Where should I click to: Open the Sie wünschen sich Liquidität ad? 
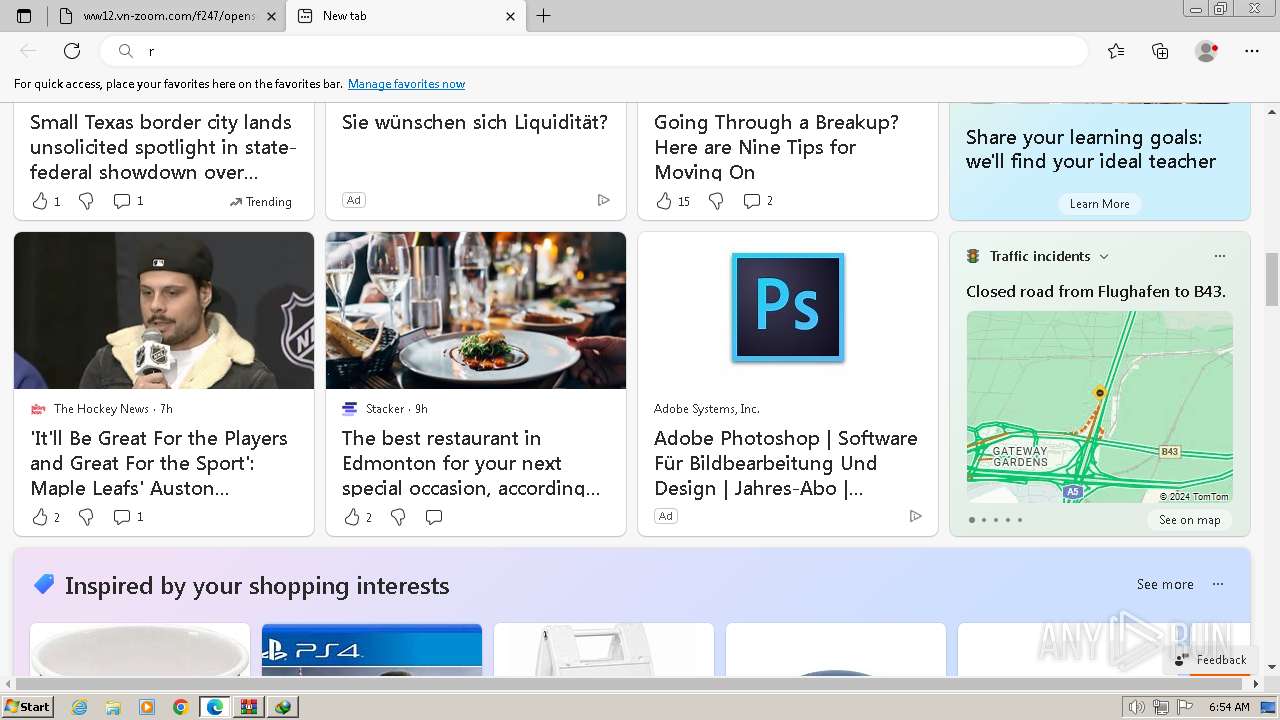tap(475, 122)
